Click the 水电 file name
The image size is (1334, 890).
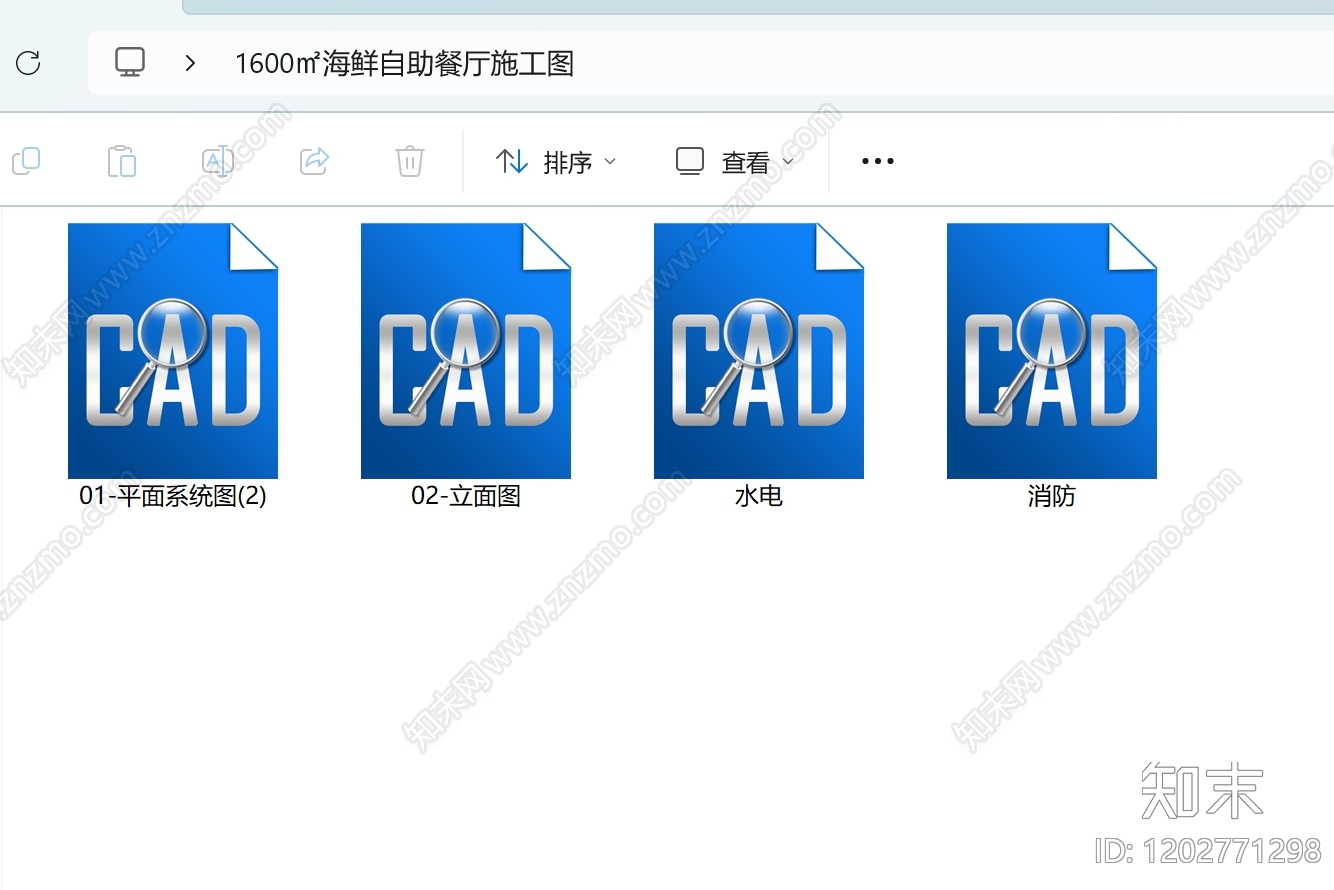point(759,496)
